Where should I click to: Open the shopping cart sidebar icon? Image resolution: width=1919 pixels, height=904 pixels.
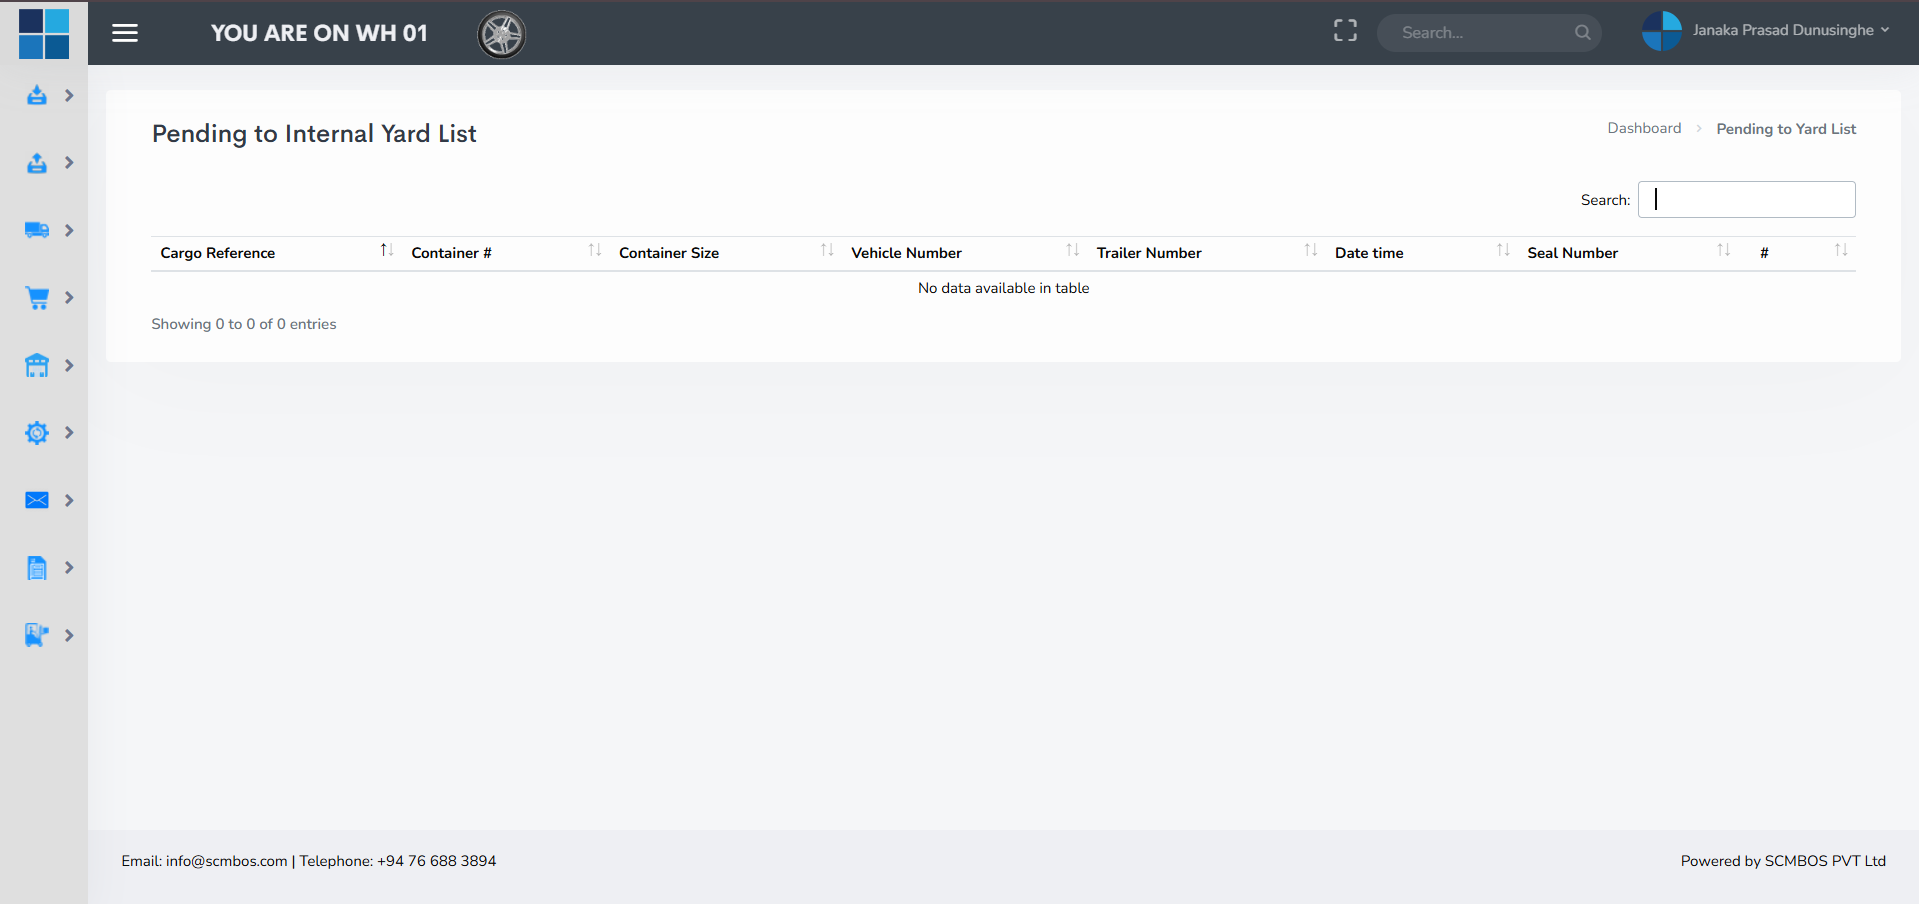37,298
